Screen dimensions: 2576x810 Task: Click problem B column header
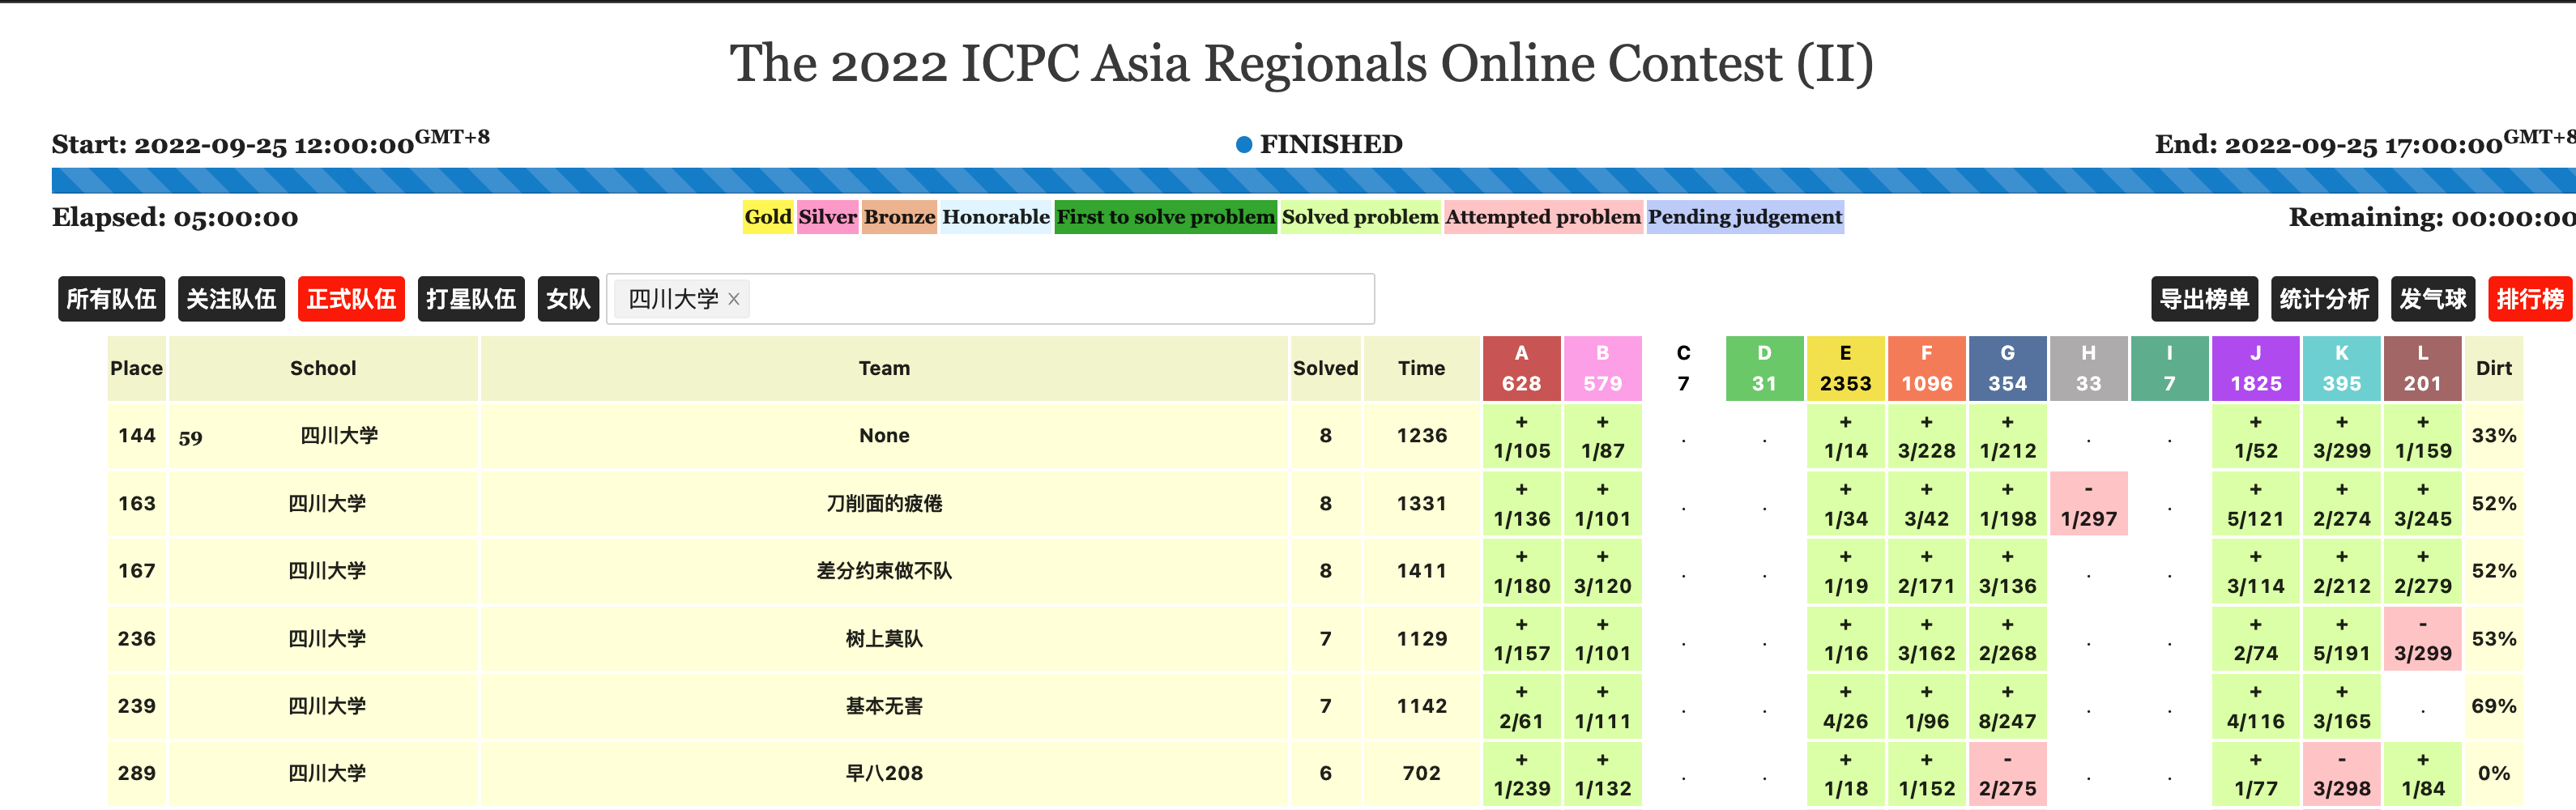[1602, 368]
